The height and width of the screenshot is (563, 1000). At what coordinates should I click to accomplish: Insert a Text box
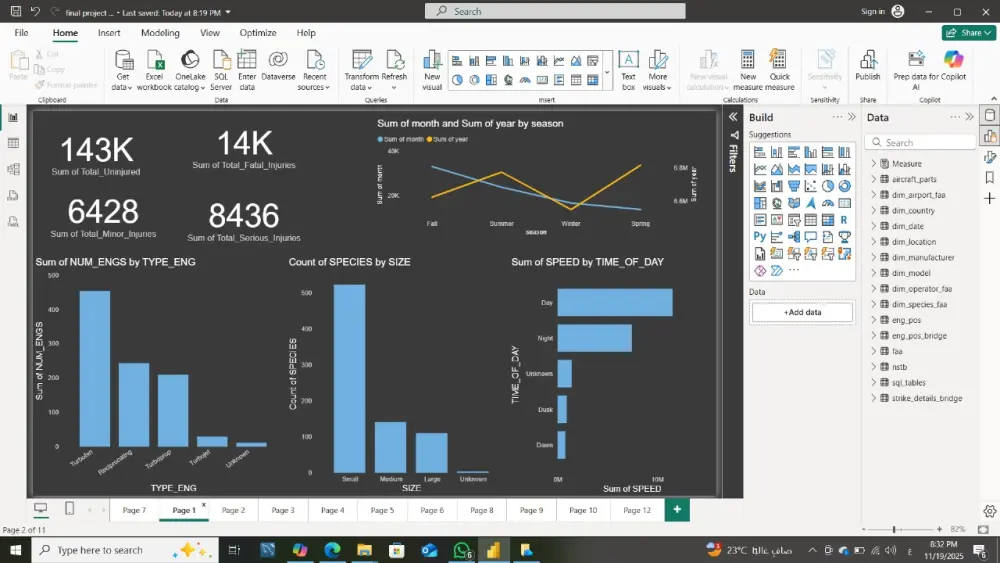628,70
